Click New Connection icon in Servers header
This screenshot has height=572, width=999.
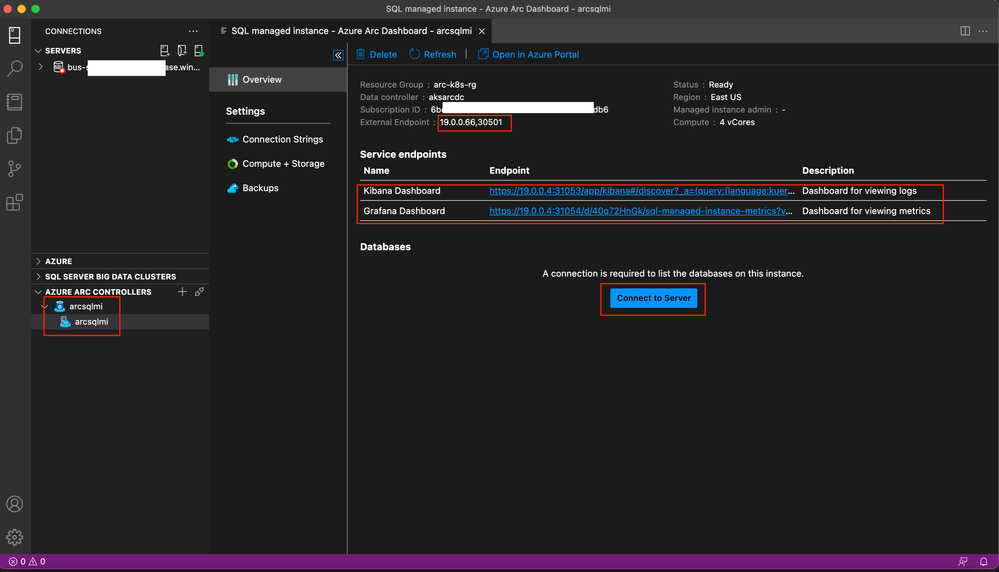pyautogui.click(x=164, y=50)
